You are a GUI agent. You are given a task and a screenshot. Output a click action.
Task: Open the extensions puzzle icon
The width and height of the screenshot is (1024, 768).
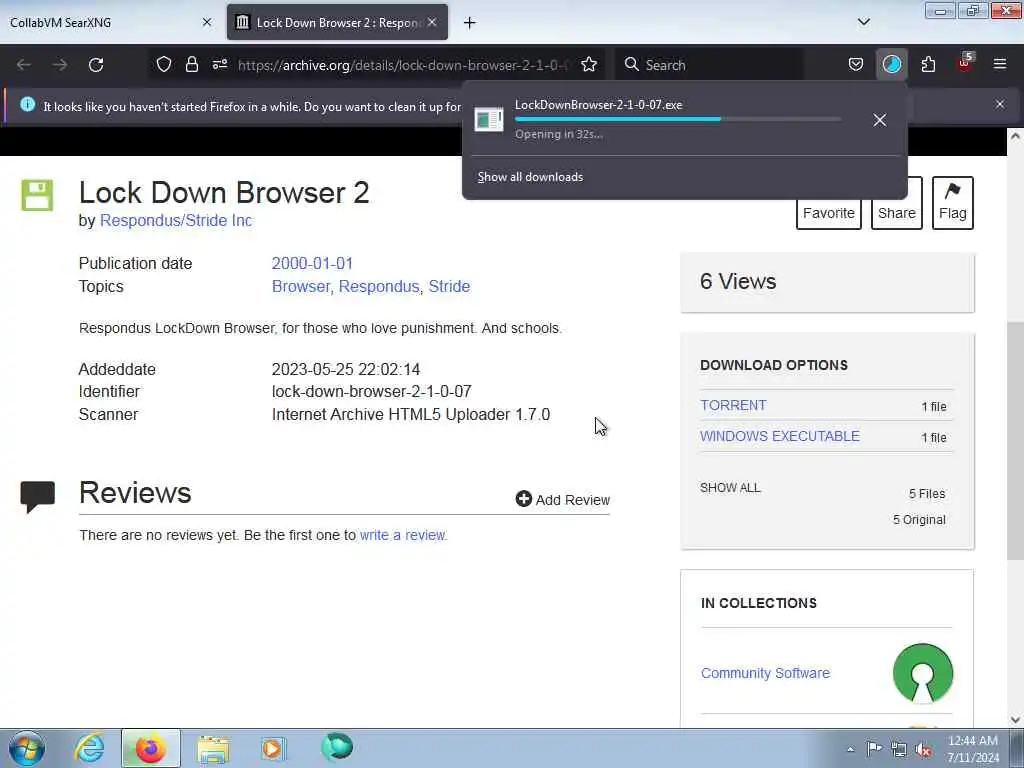(x=928, y=65)
